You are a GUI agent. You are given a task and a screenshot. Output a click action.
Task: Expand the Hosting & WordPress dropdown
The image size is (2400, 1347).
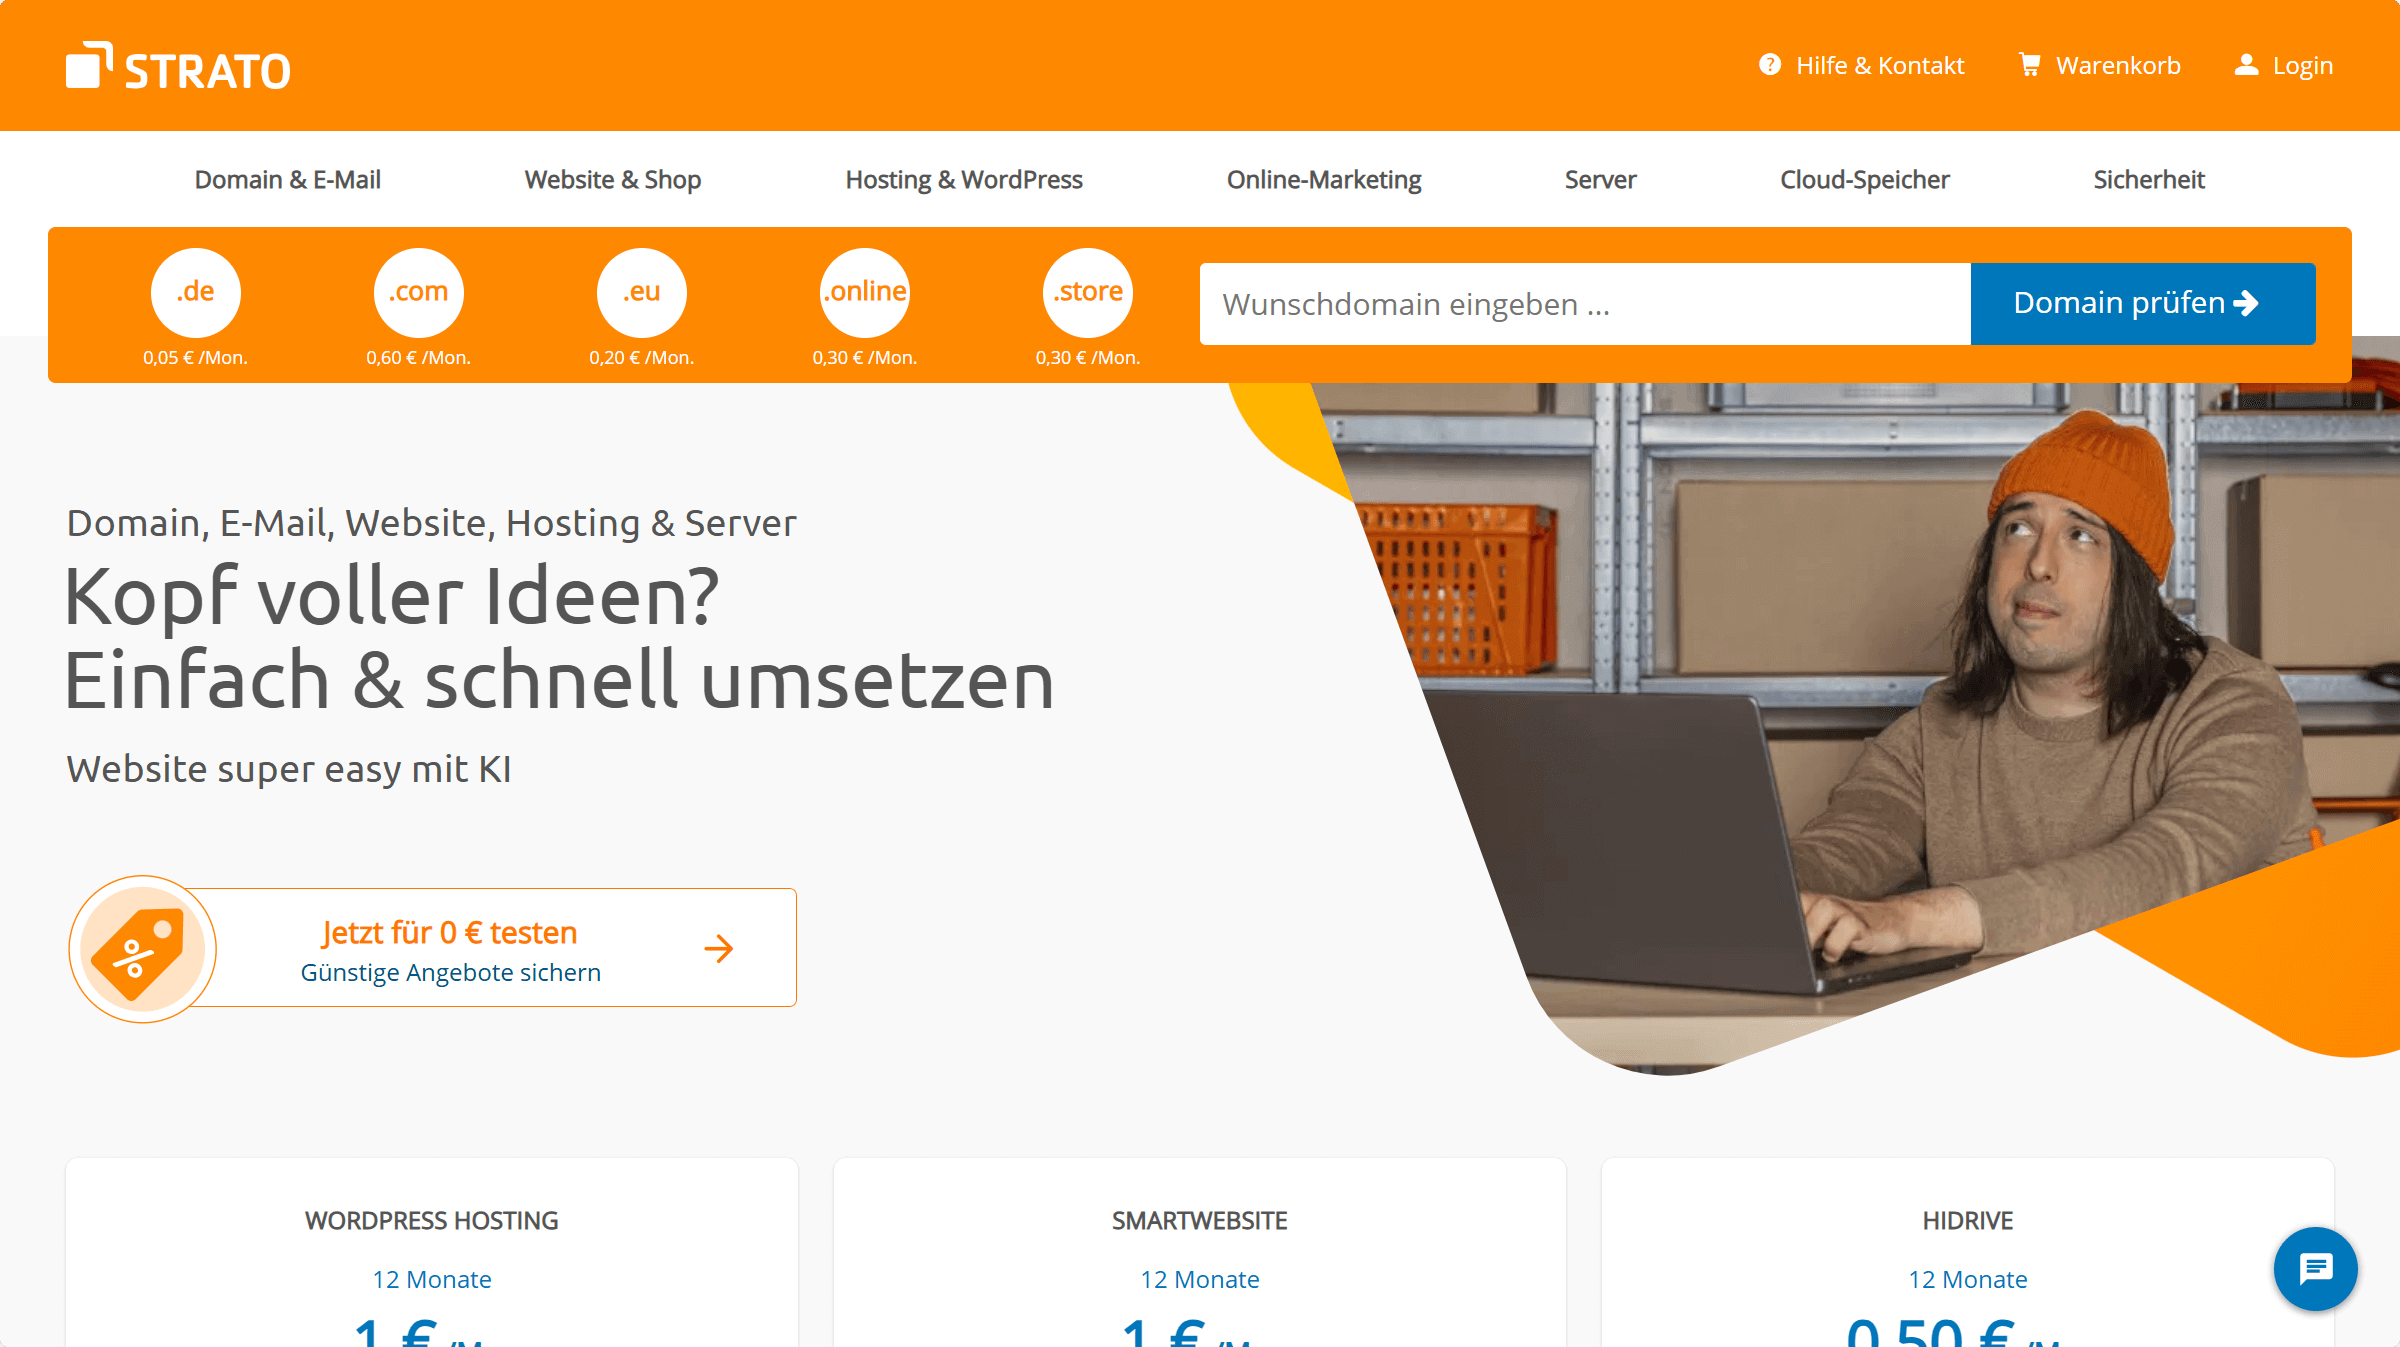point(963,178)
